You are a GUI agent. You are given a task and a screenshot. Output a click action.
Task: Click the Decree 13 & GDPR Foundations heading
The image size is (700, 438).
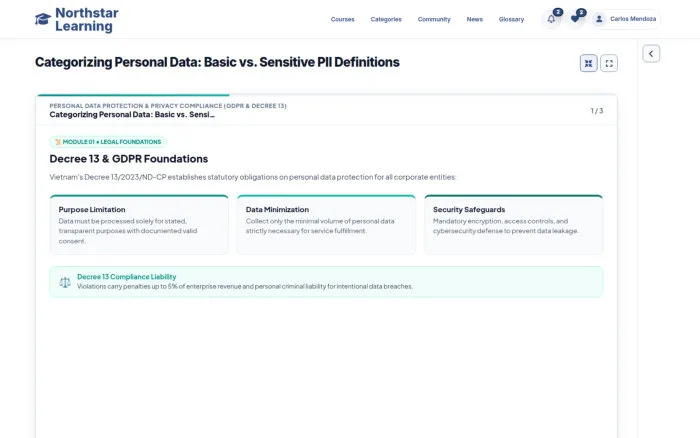point(129,159)
